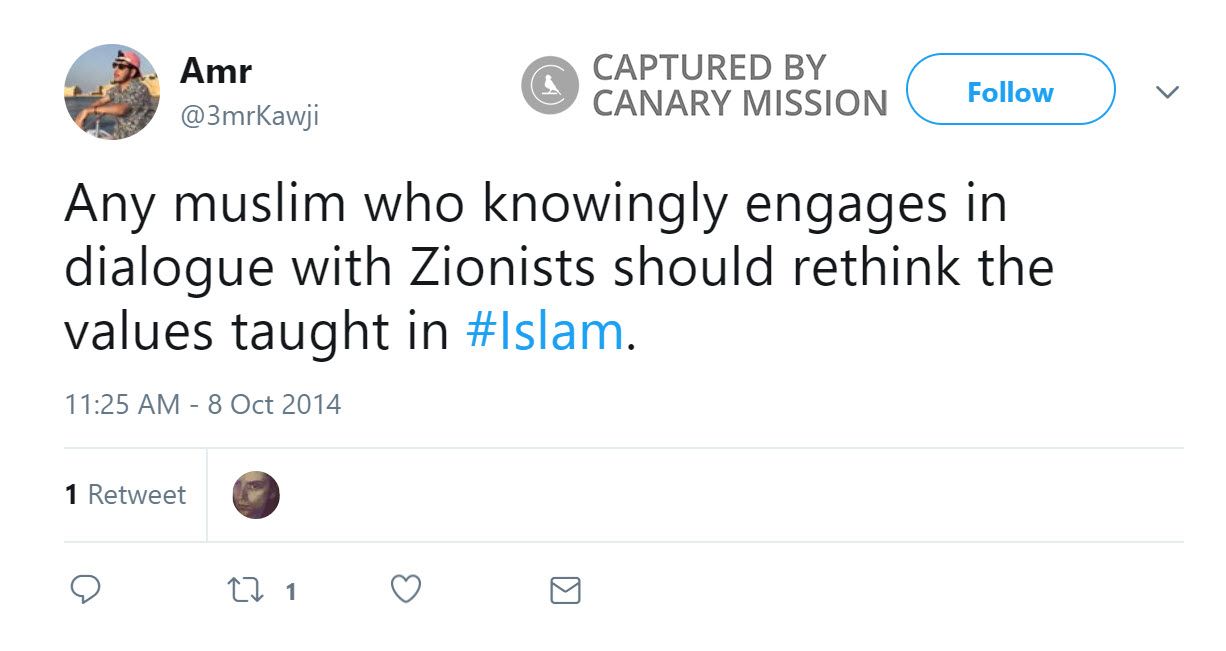Expand the tweet options chevron
Image resolution: width=1226 pixels, height=651 pixels.
point(1166,93)
